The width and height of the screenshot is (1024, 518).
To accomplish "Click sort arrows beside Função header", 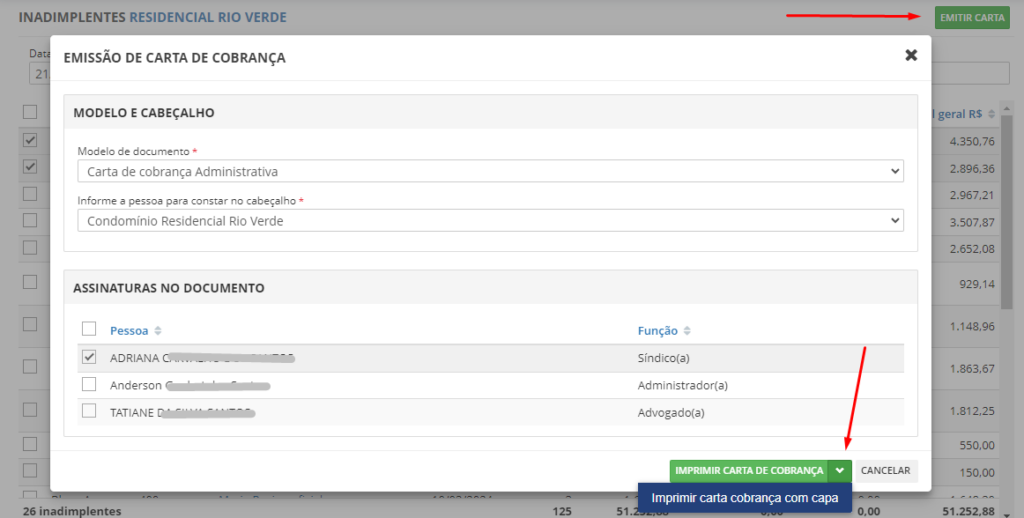I will [x=686, y=331].
